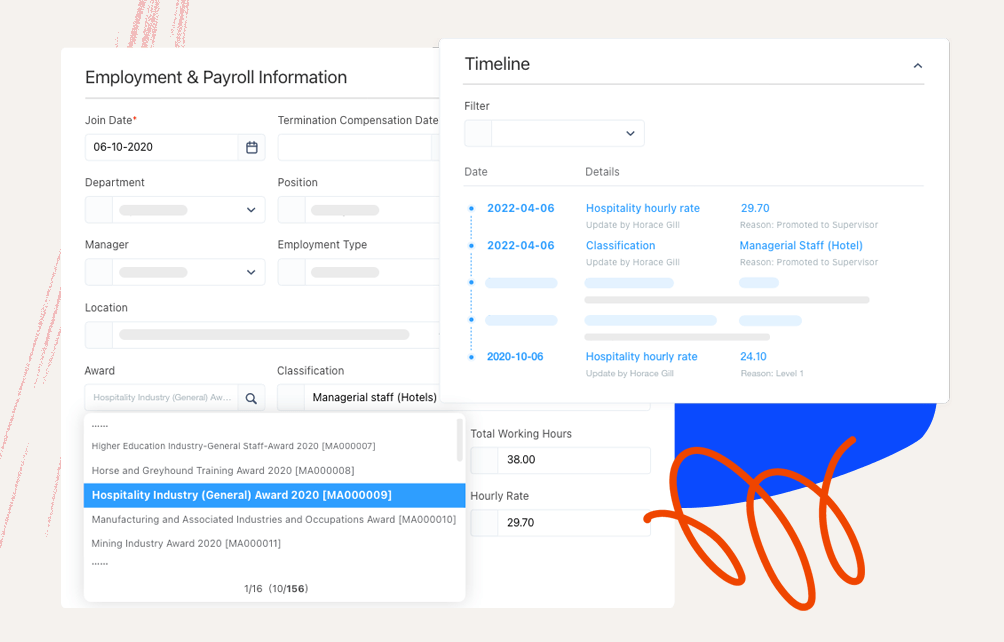Screen dimensions: 1004x642
Task: Click the Reason: Level 1 text
Action: [x=772, y=373]
